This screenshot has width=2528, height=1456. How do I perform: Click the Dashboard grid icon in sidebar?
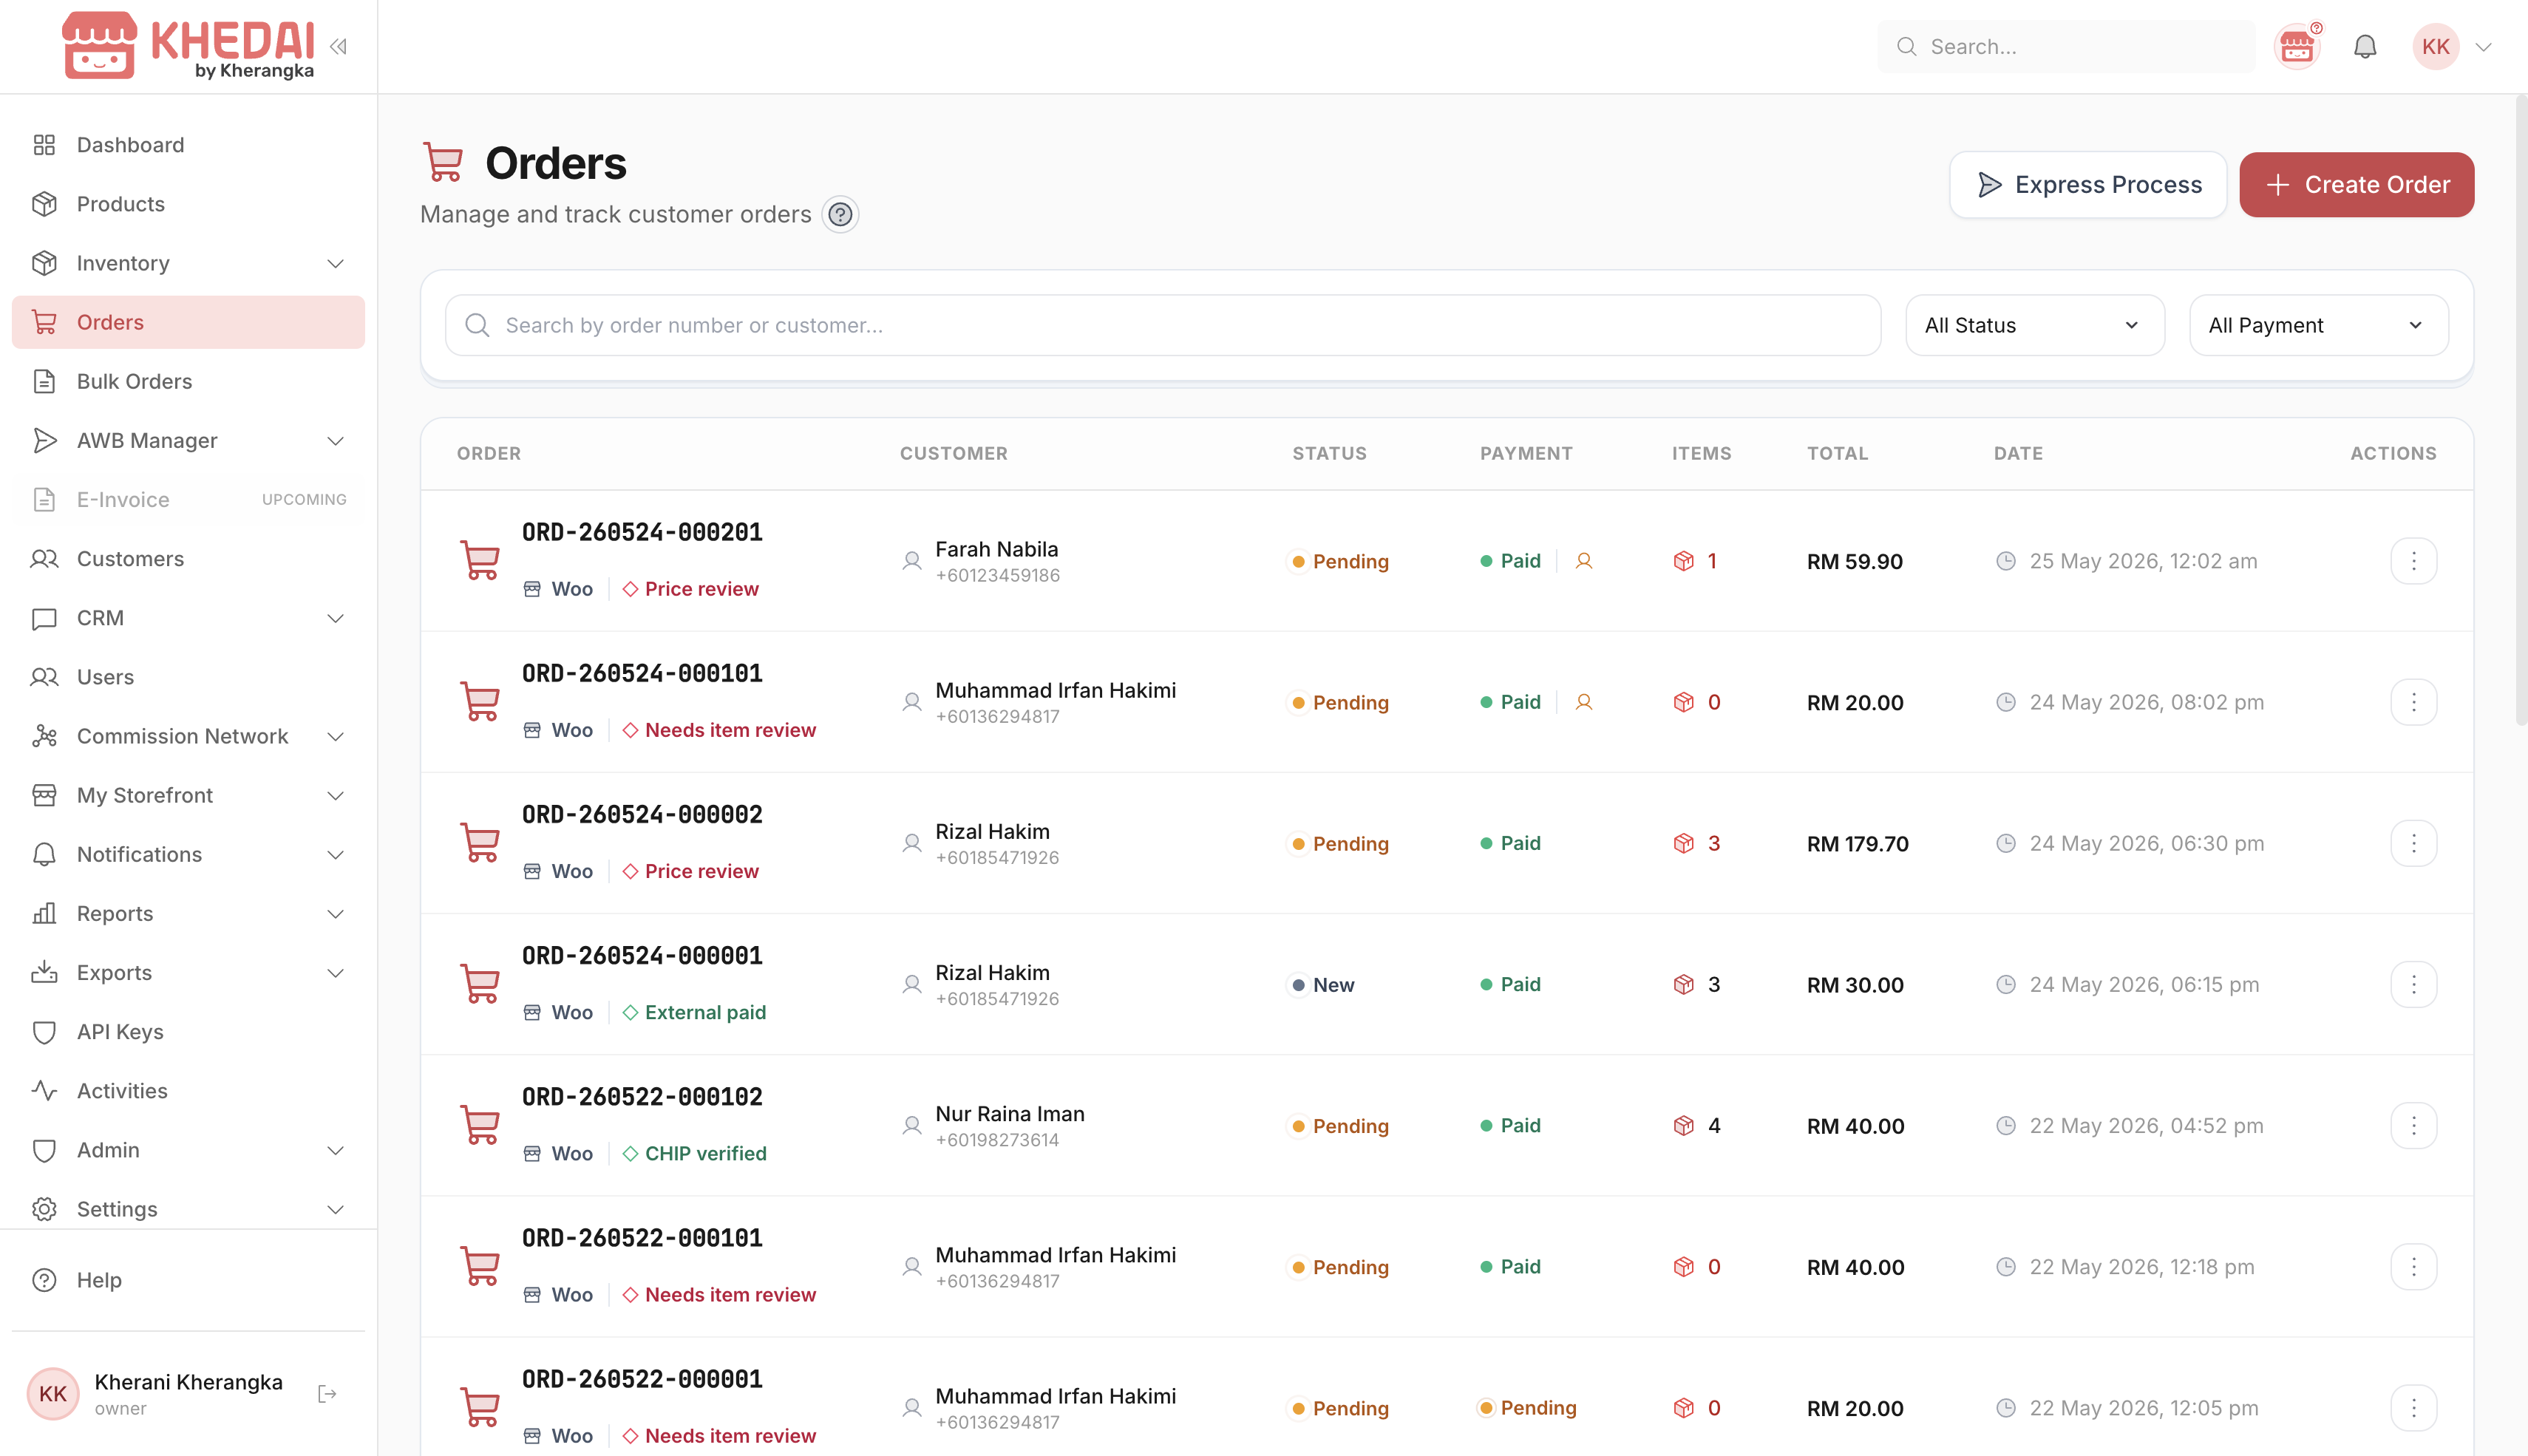[x=44, y=145]
